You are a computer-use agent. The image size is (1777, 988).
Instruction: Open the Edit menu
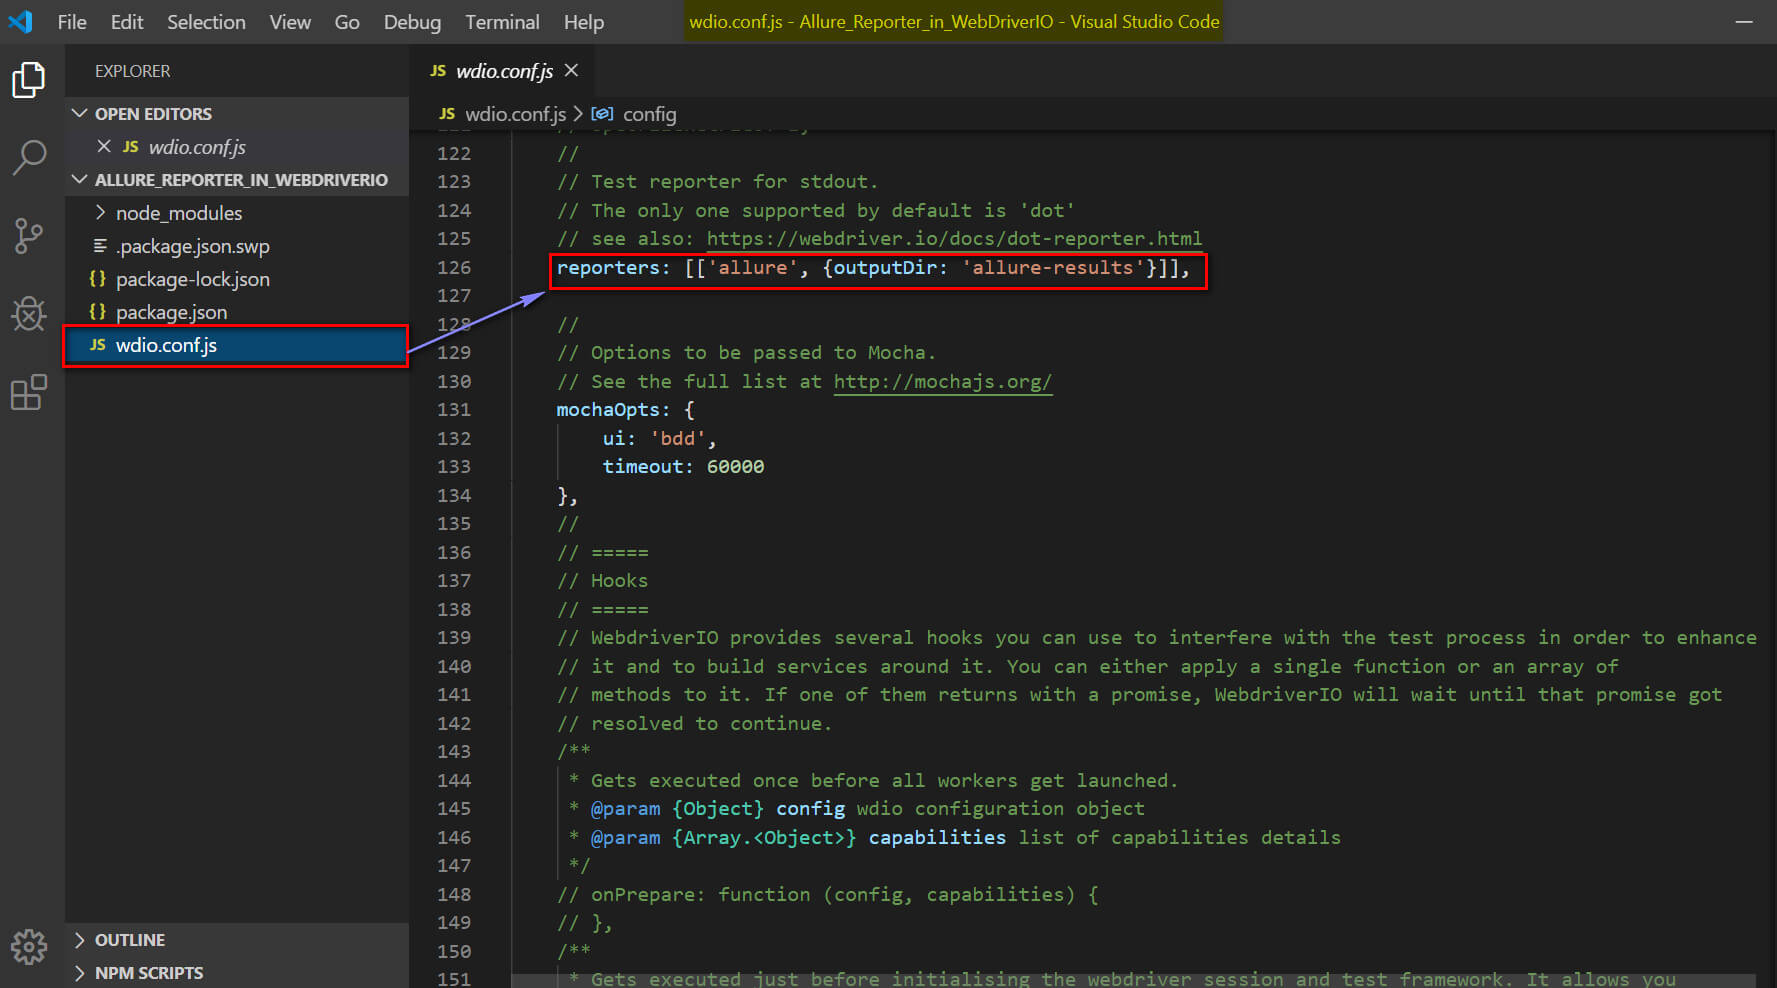pyautogui.click(x=127, y=22)
